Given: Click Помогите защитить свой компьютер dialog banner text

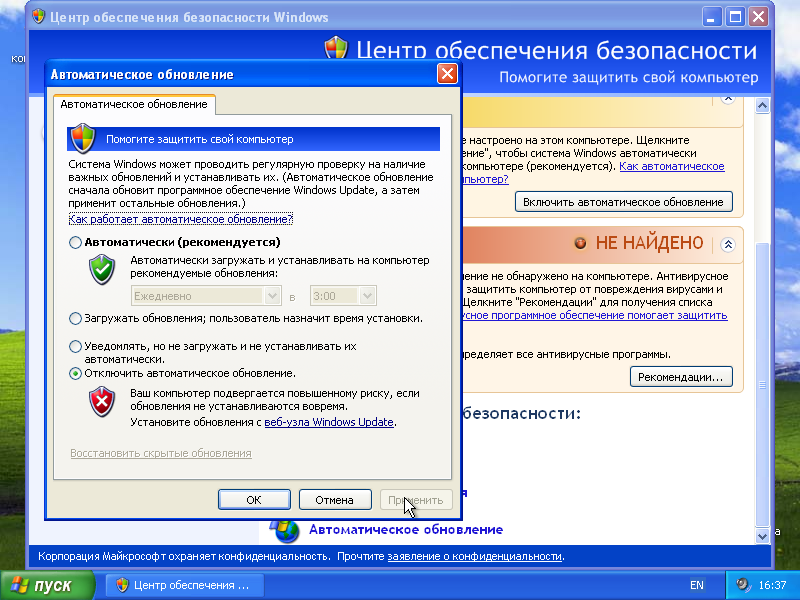Looking at the screenshot, I should point(199,139).
